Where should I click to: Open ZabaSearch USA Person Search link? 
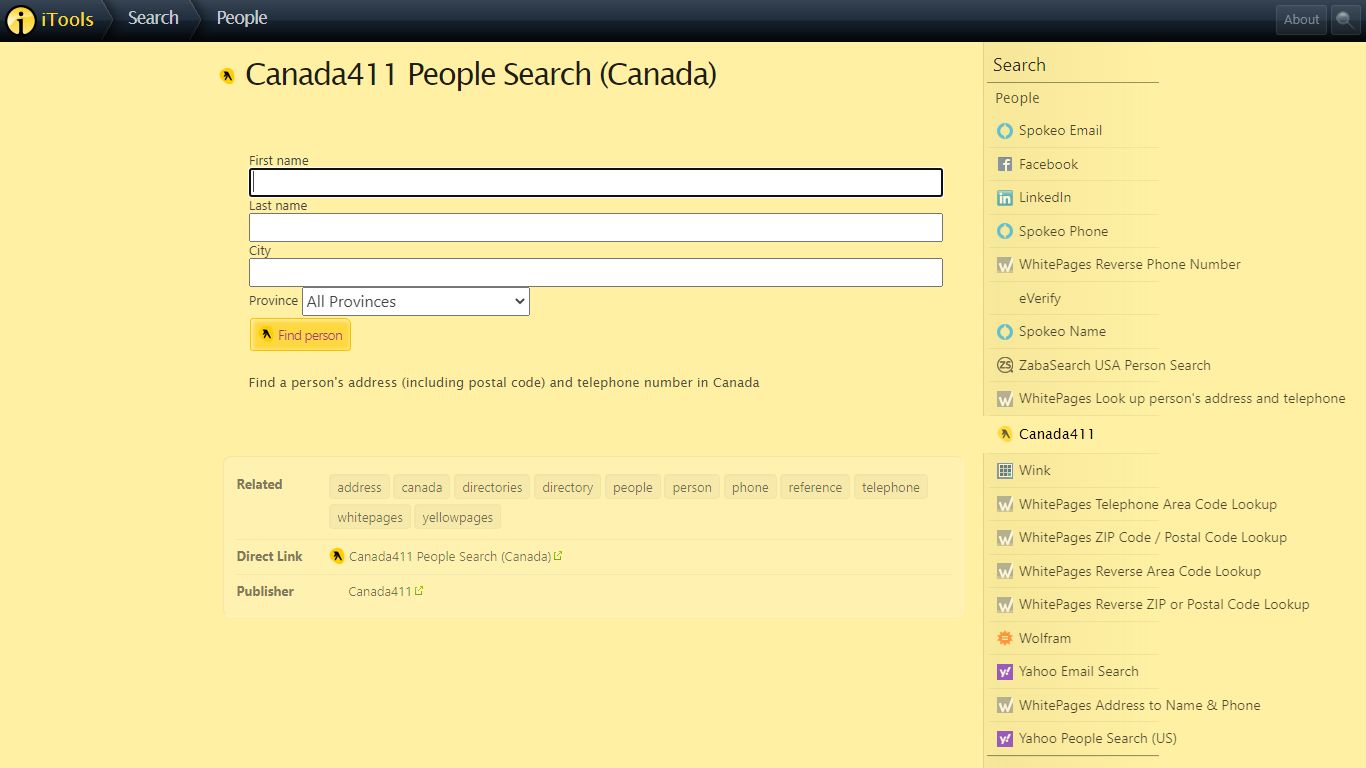(x=1115, y=365)
